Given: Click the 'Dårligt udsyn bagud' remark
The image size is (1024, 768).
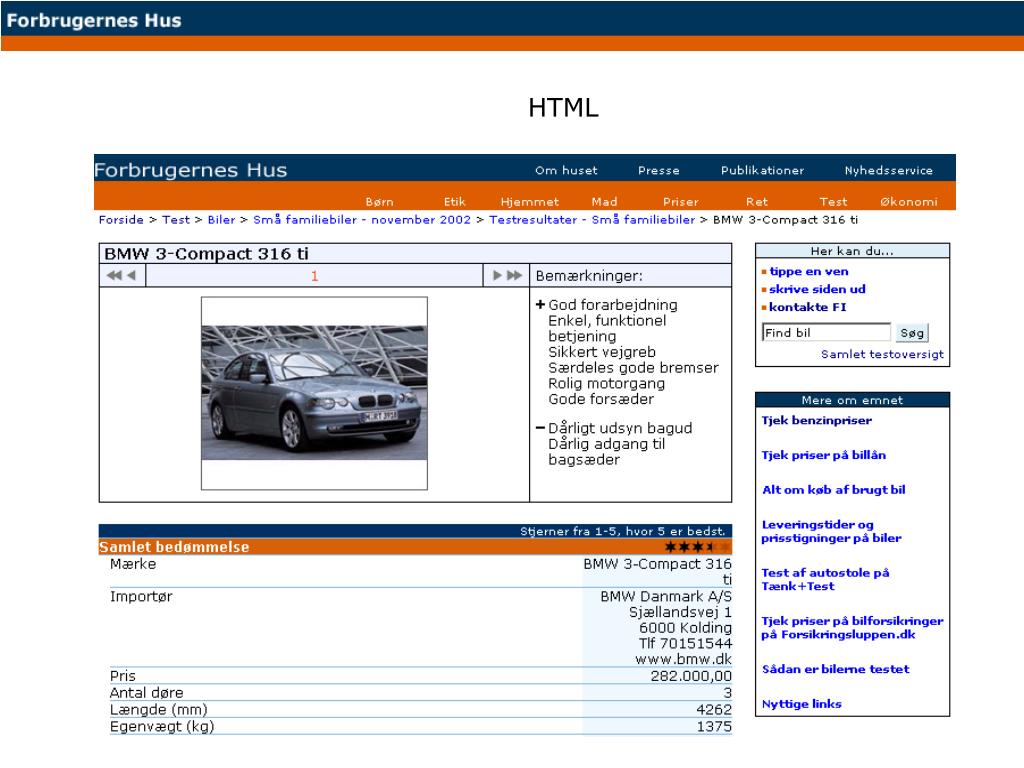Looking at the screenshot, I should coord(620,428).
